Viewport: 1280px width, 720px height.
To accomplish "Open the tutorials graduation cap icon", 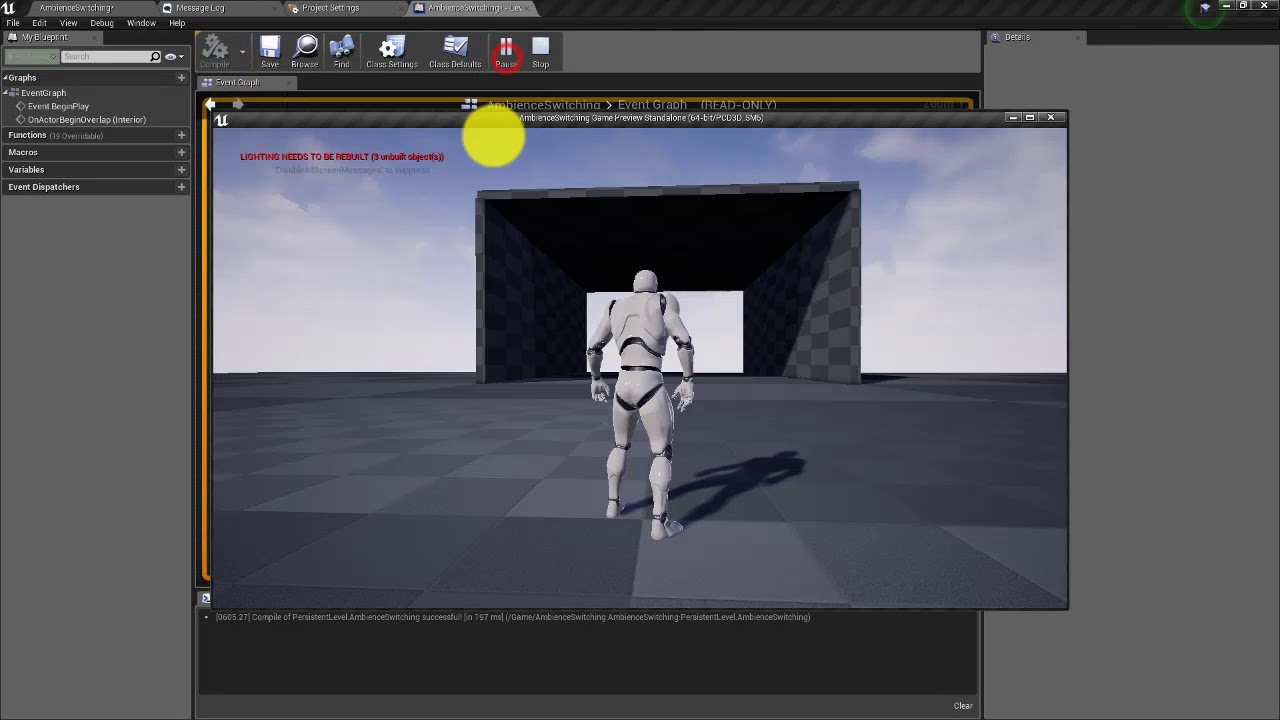I will 1205,8.
